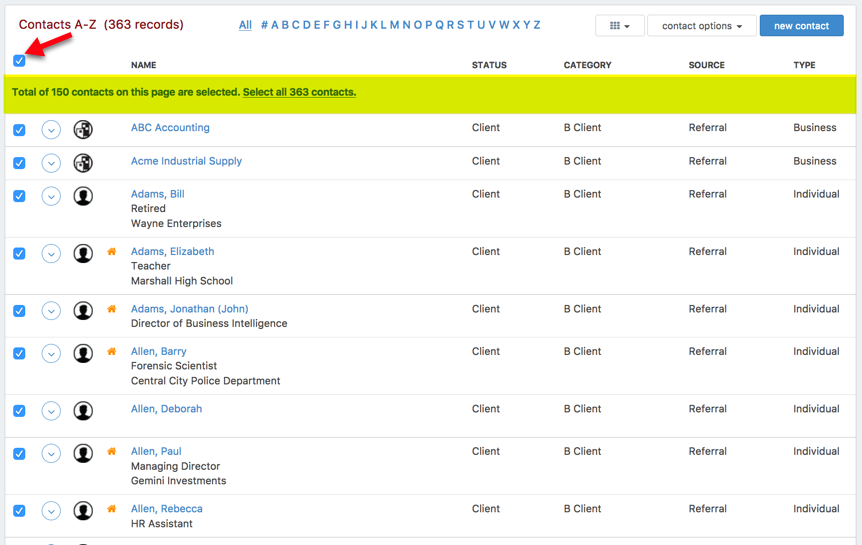Click the person avatar icon for Adams, Bill
Image resolution: width=862 pixels, height=545 pixels.
(x=83, y=196)
